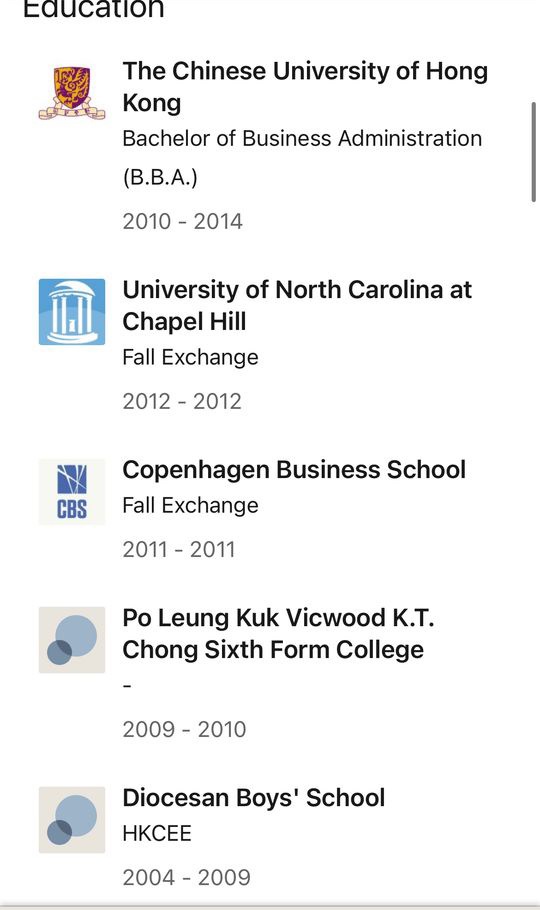
Task: Tap the Fall Exchange text under UNC
Action: click(x=190, y=357)
